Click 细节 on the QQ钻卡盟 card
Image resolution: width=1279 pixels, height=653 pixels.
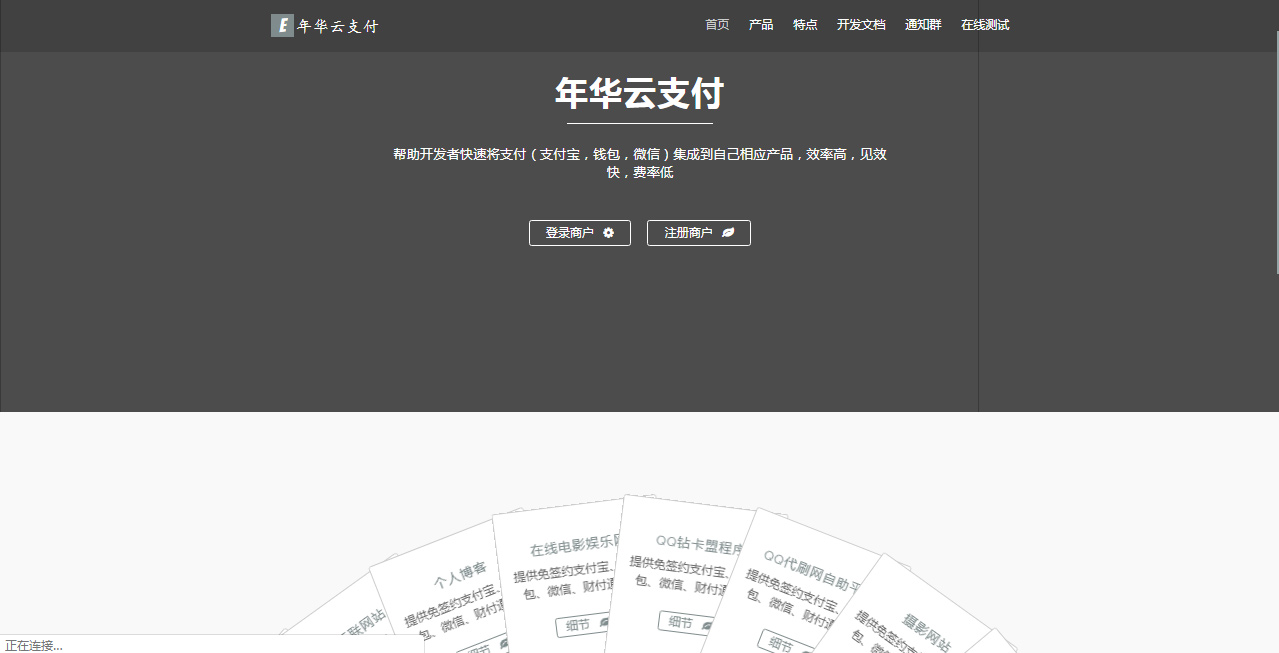point(686,623)
